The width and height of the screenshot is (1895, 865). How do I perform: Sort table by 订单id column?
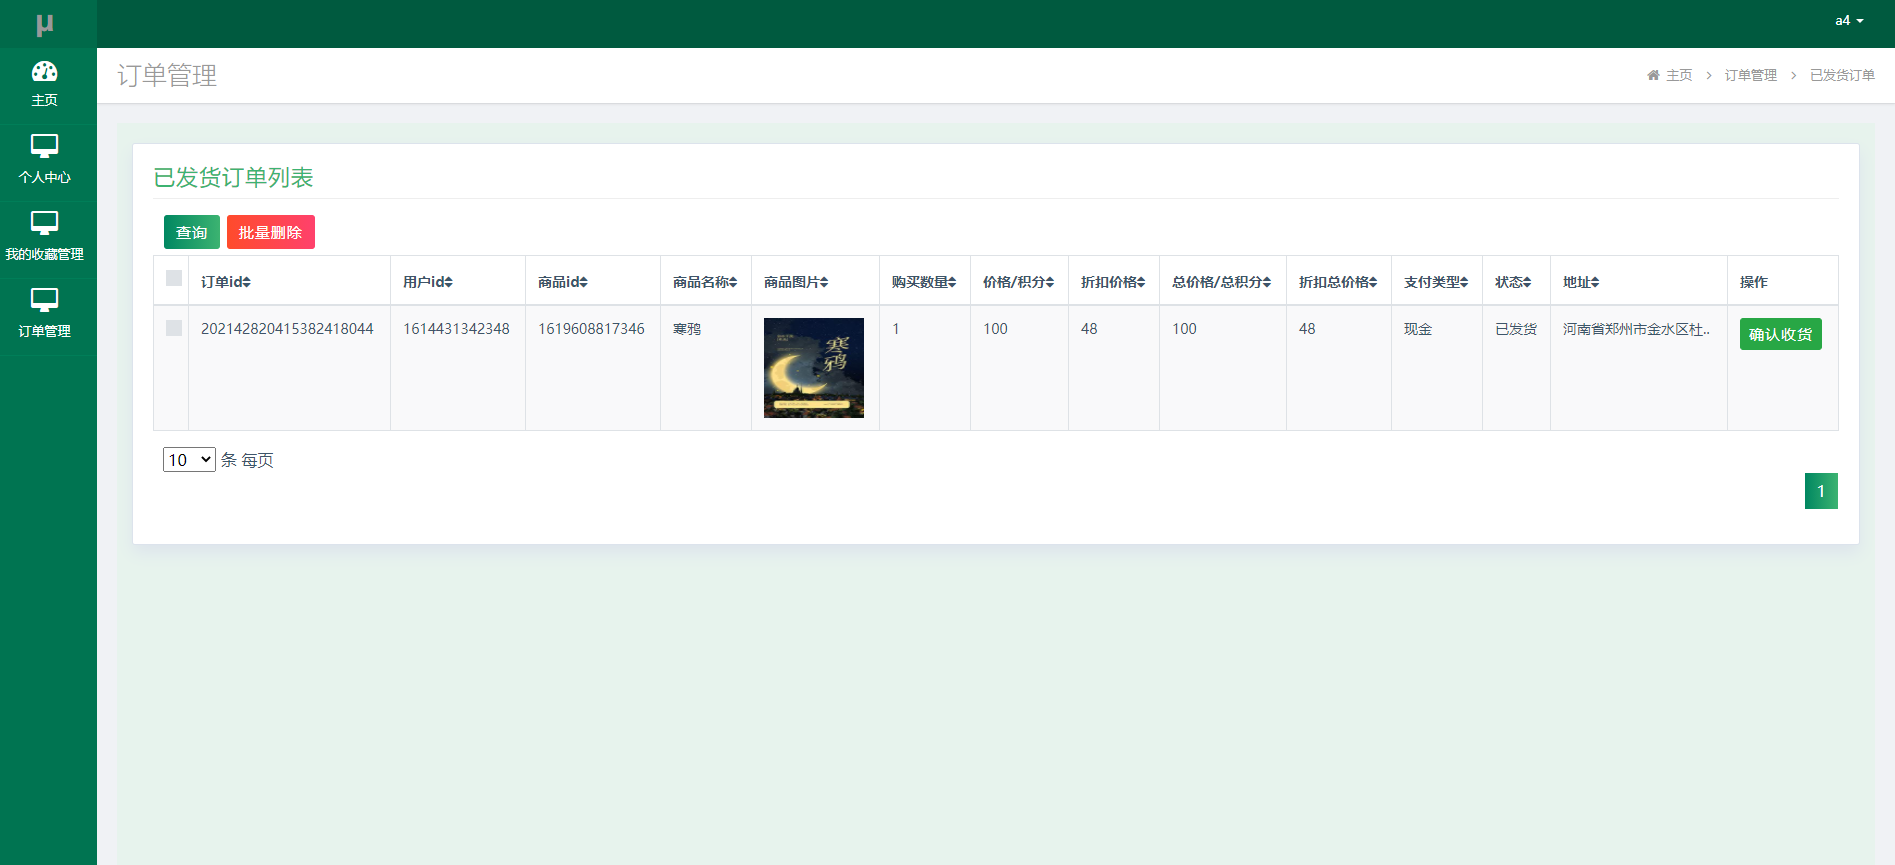pos(226,282)
